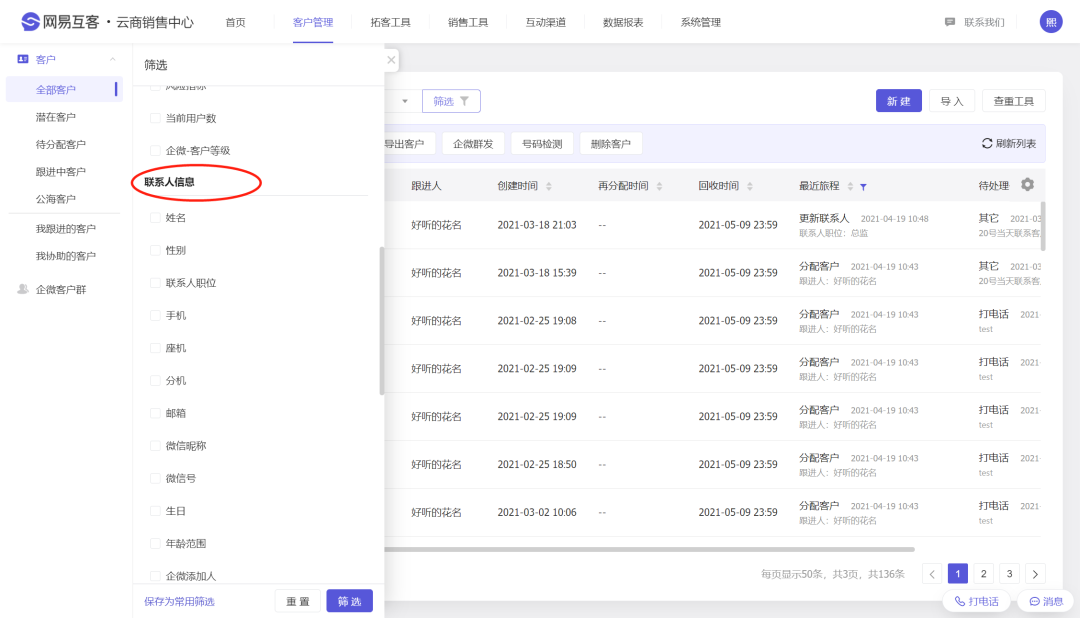Open the dropdown left of 筛选 button
Image resolution: width=1080 pixels, height=618 pixels.
[405, 101]
